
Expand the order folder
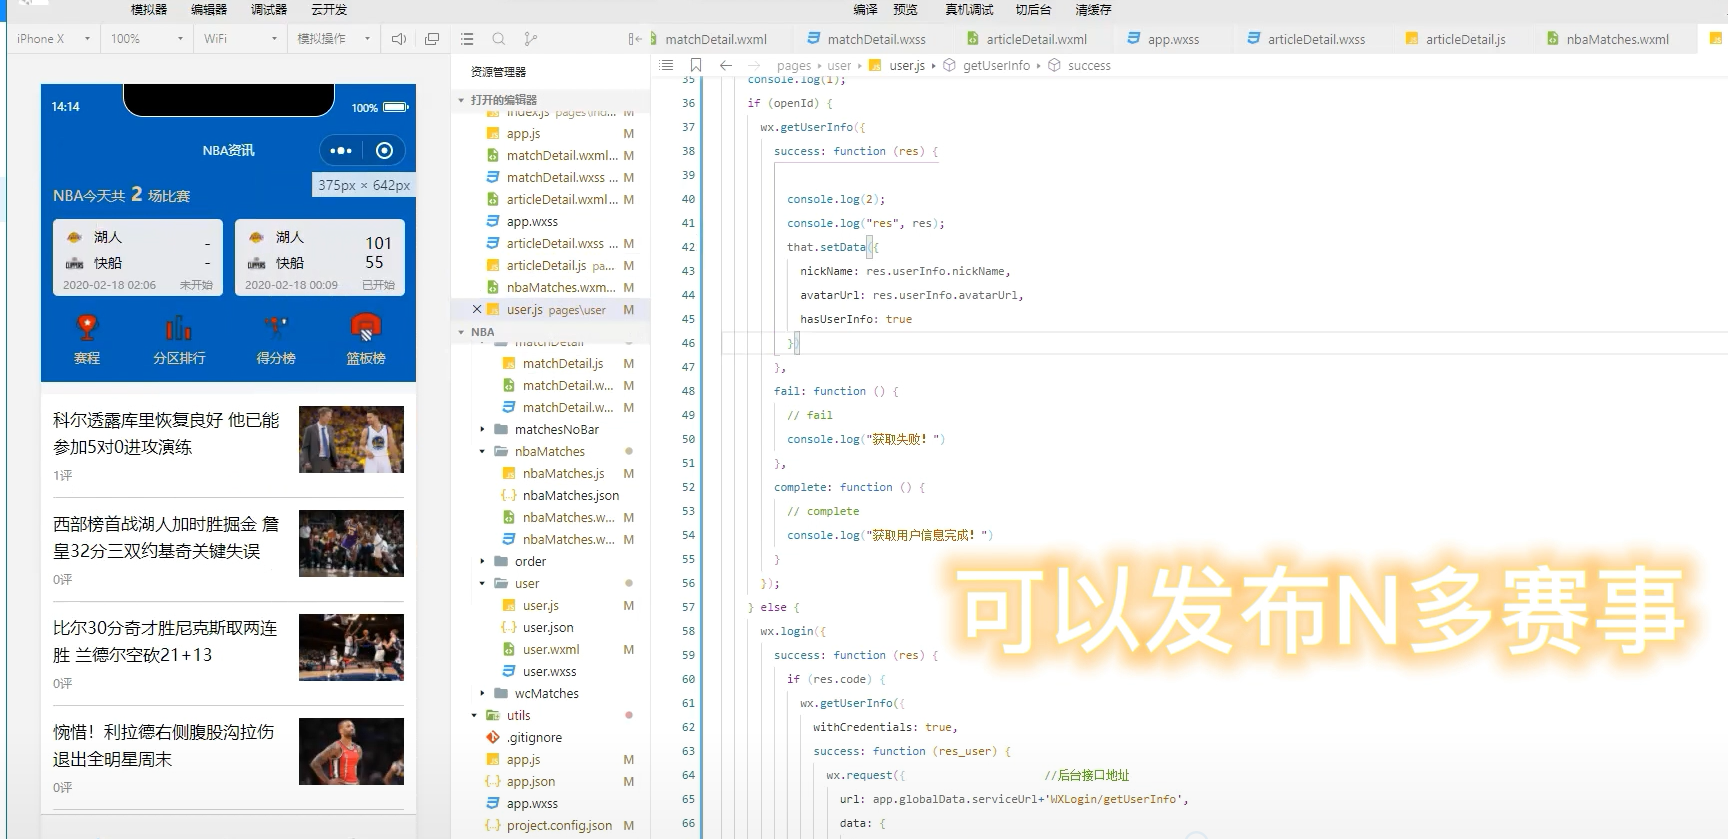coord(482,561)
